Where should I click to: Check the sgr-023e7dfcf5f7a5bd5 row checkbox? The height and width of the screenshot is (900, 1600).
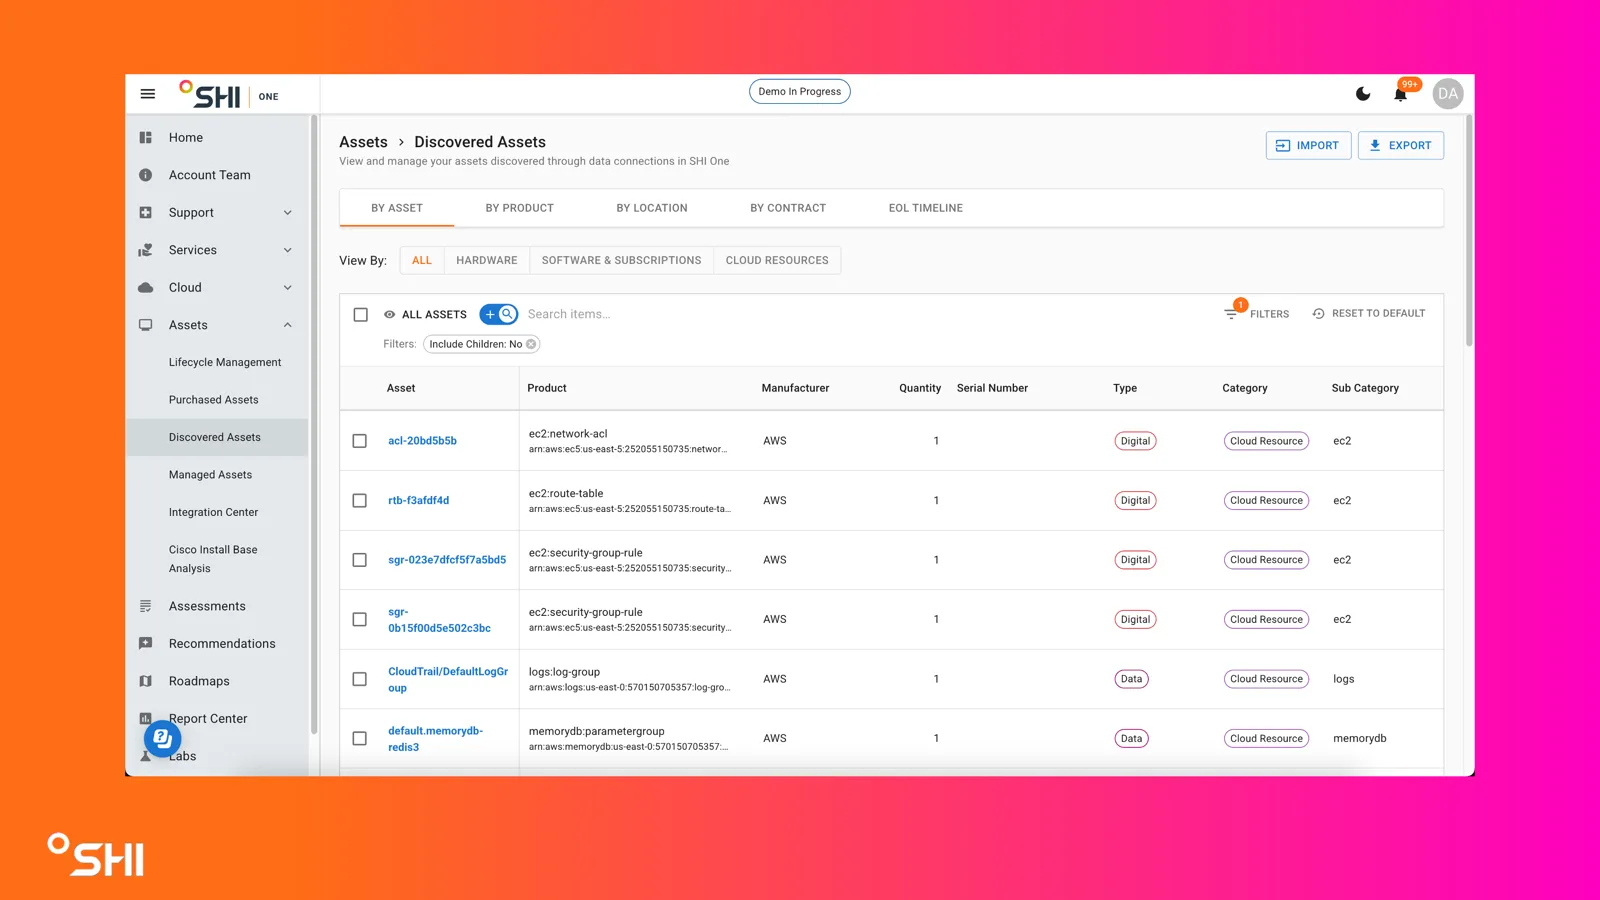(x=360, y=560)
